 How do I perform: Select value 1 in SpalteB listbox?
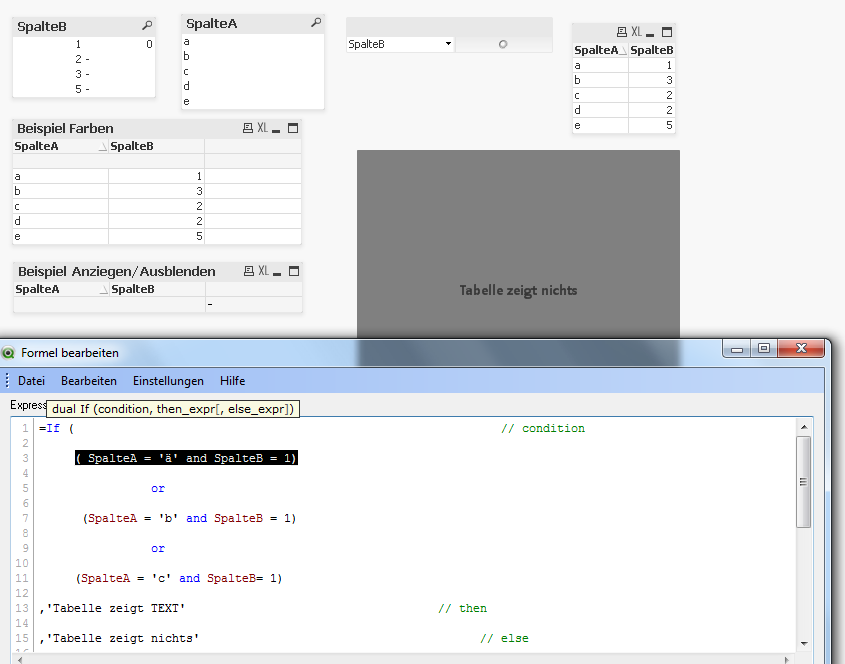pyautogui.click(x=78, y=44)
